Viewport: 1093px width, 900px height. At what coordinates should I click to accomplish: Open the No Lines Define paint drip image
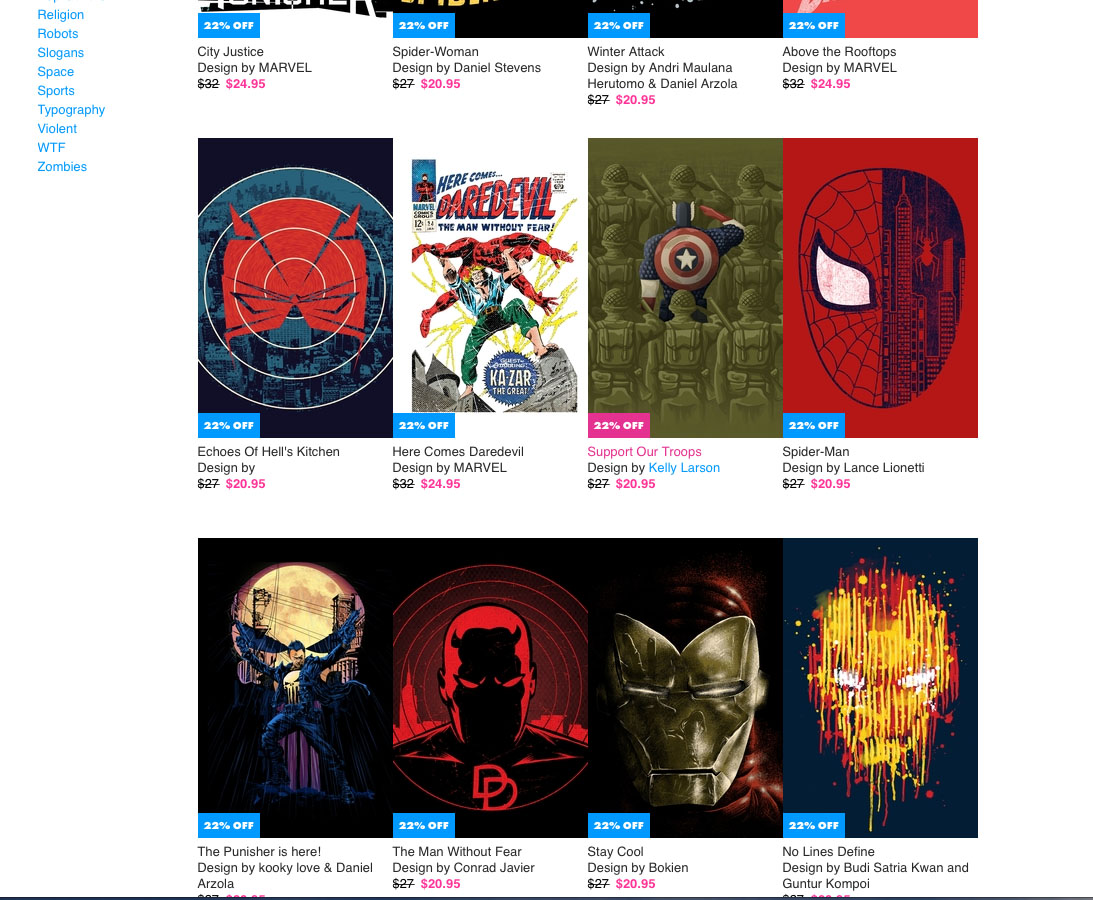click(880, 687)
